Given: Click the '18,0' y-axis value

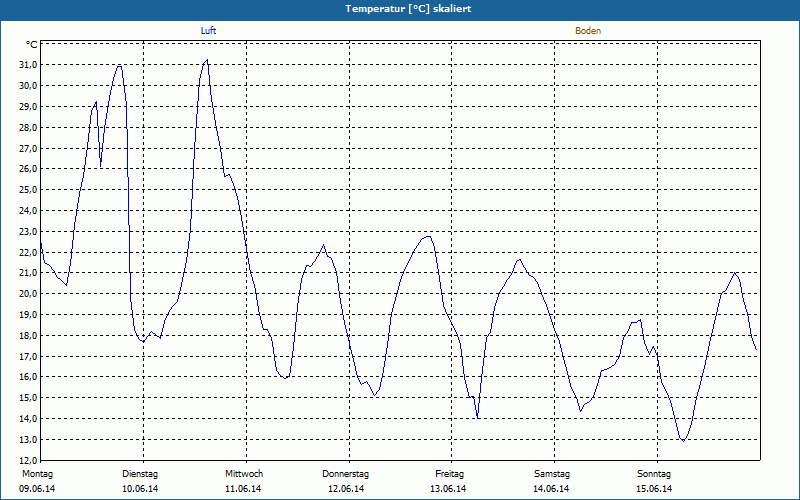Looking at the screenshot, I should click(x=28, y=336).
